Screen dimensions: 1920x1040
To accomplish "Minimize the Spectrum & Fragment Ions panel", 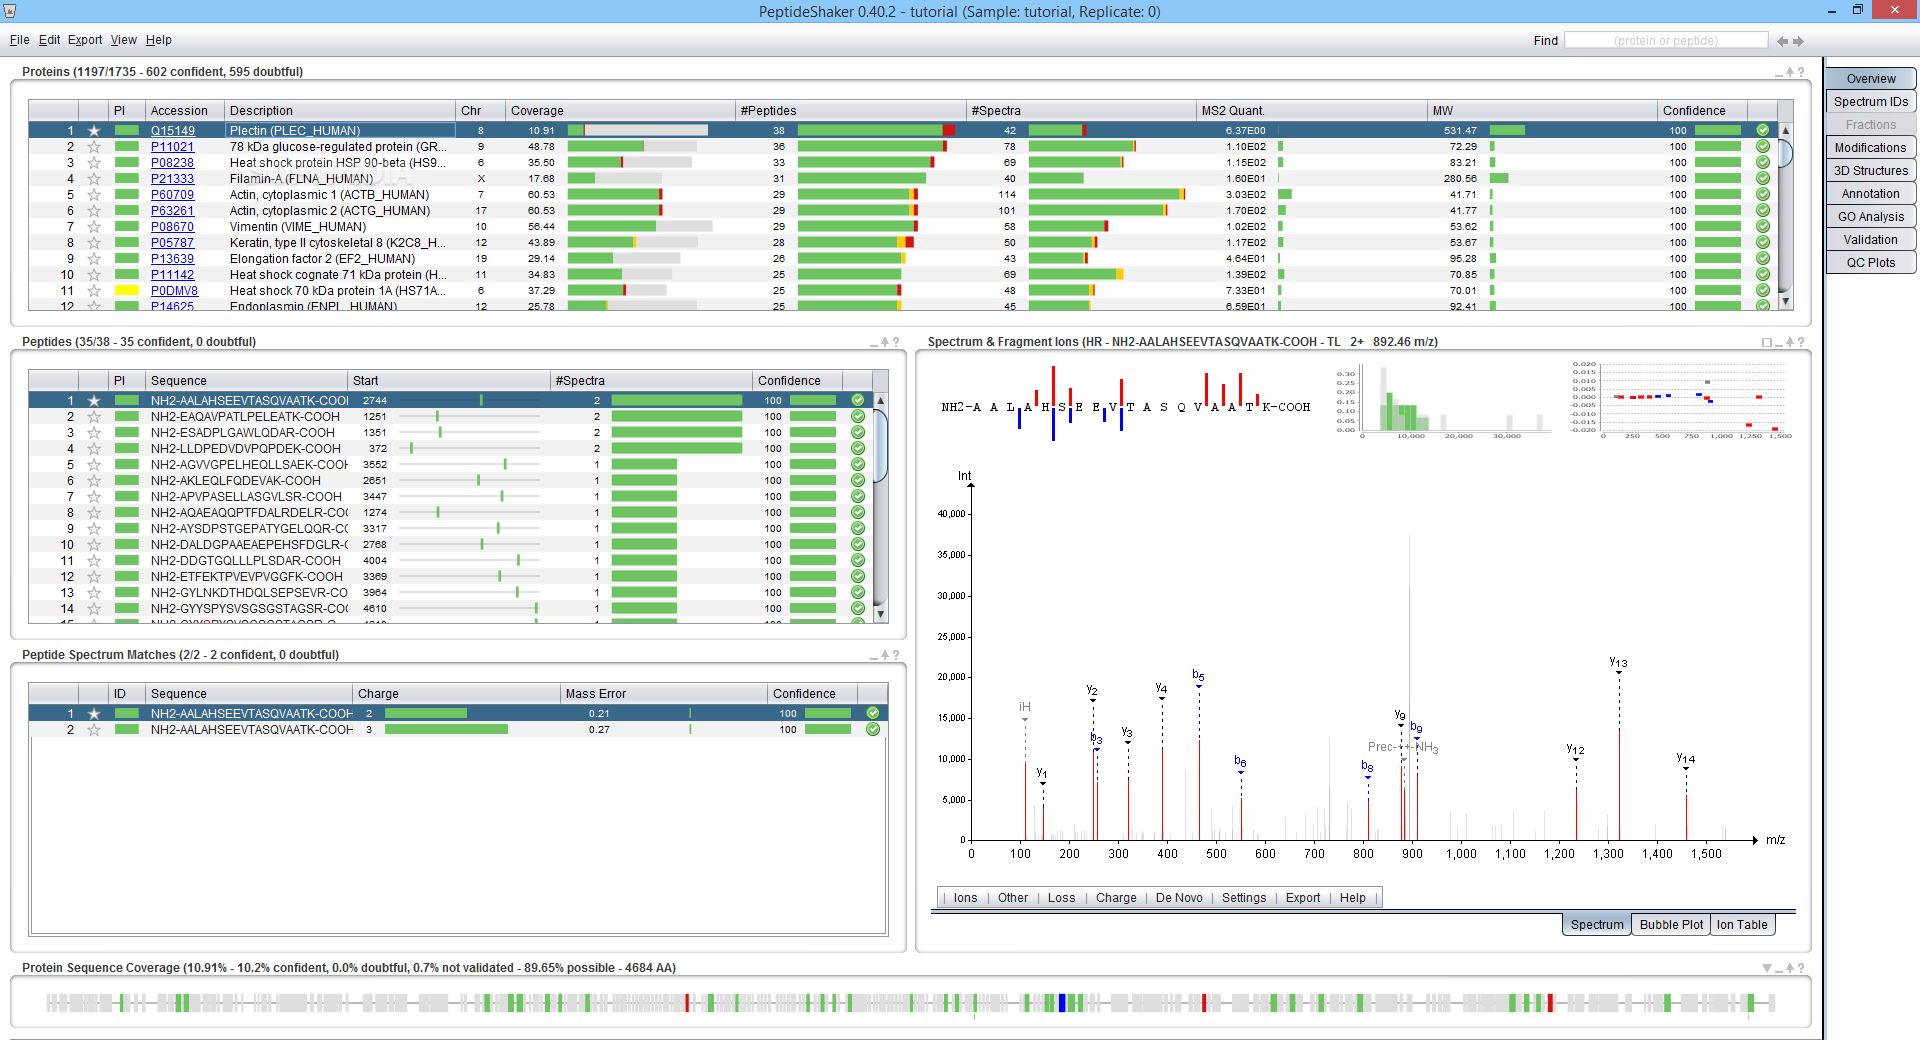I will tap(1780, 345).
